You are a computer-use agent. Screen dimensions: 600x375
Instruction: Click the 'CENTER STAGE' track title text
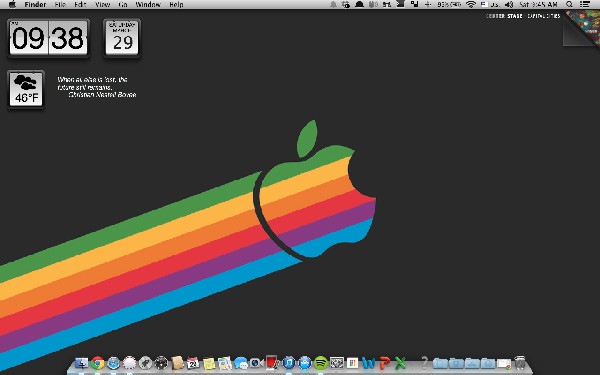coord(504,16)
